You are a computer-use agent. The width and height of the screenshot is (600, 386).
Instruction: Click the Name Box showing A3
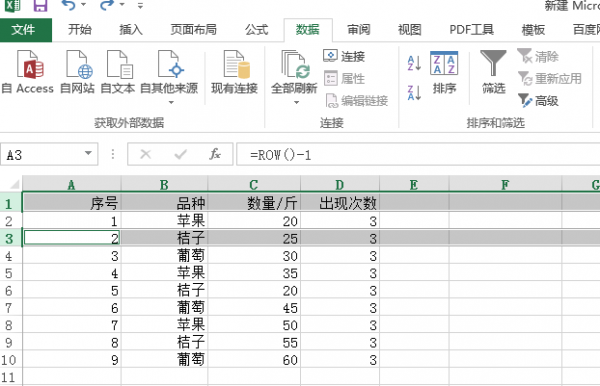click(41, 155)
